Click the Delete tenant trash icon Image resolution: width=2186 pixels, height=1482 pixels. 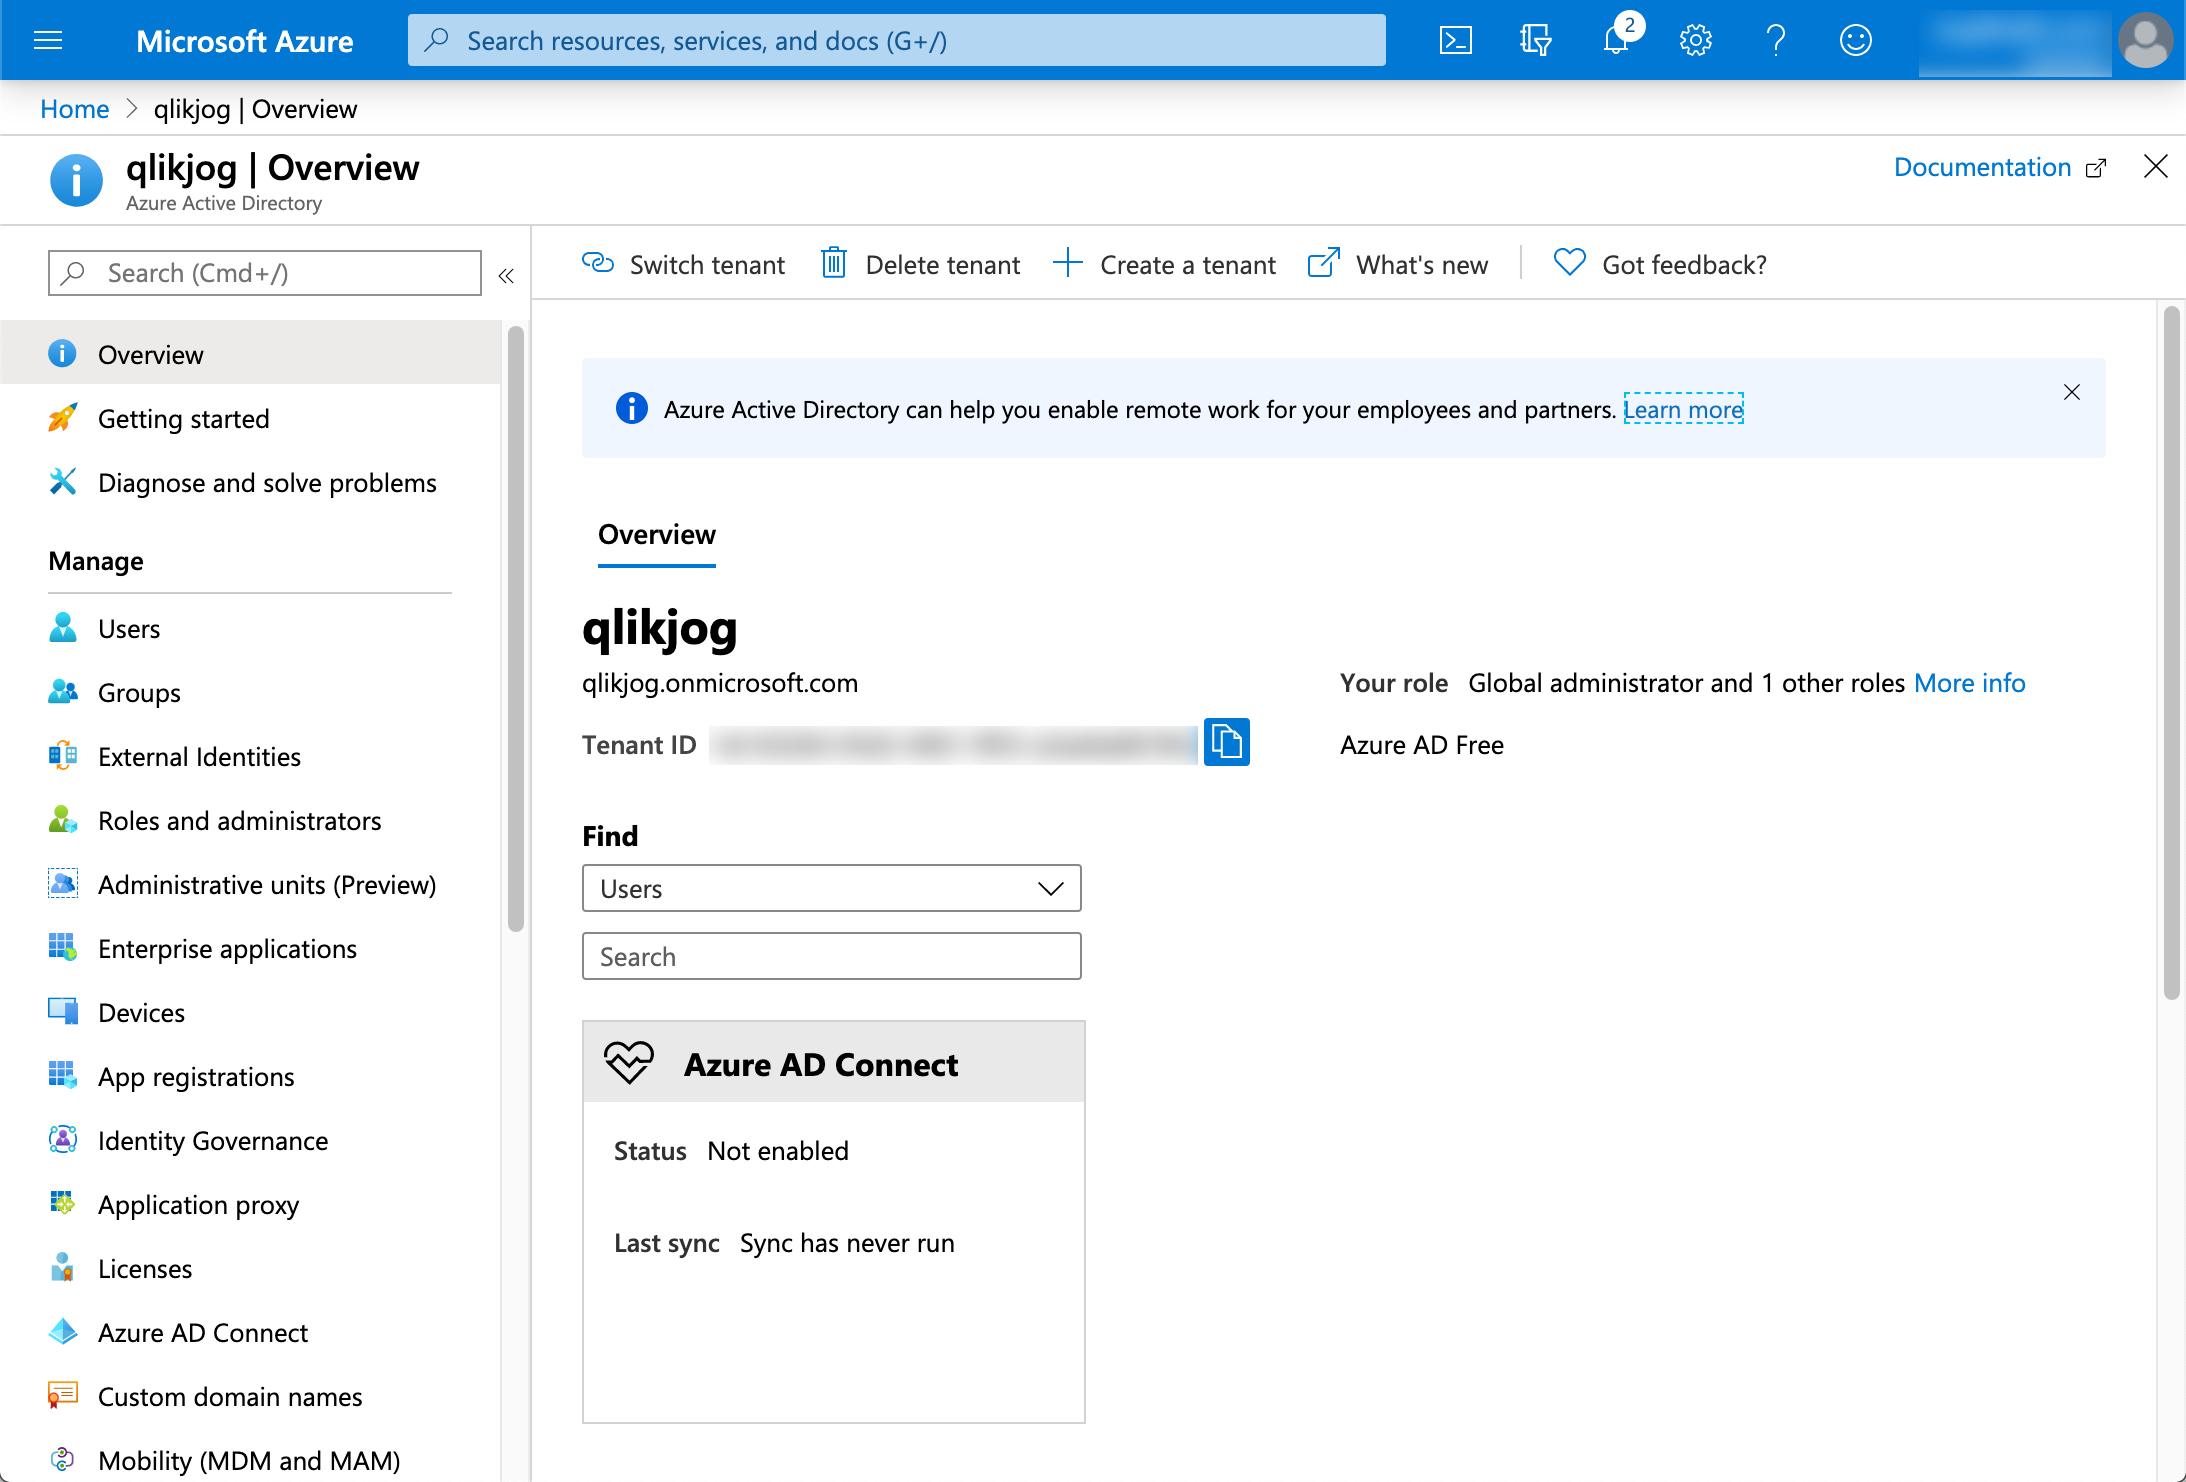coord(834,263)
